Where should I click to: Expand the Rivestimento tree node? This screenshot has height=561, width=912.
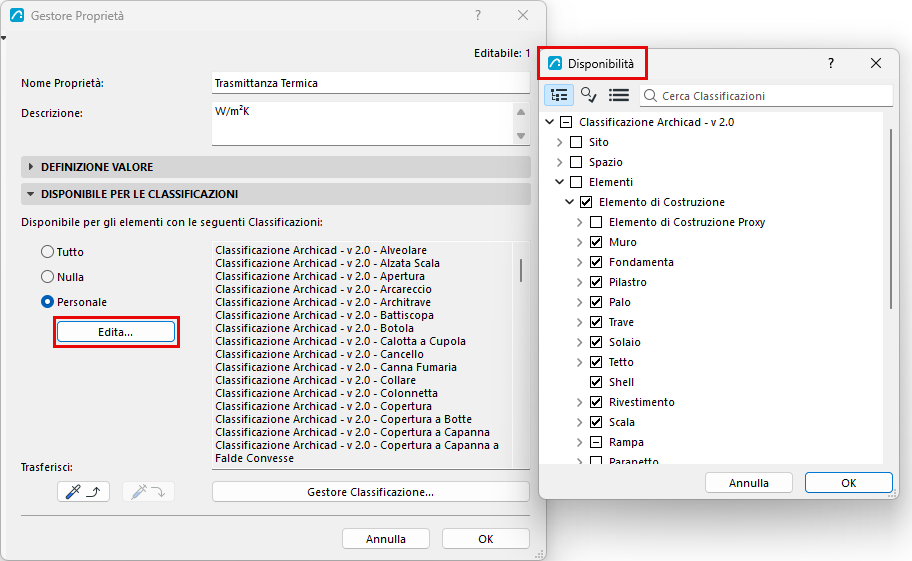tap(579, 402)
